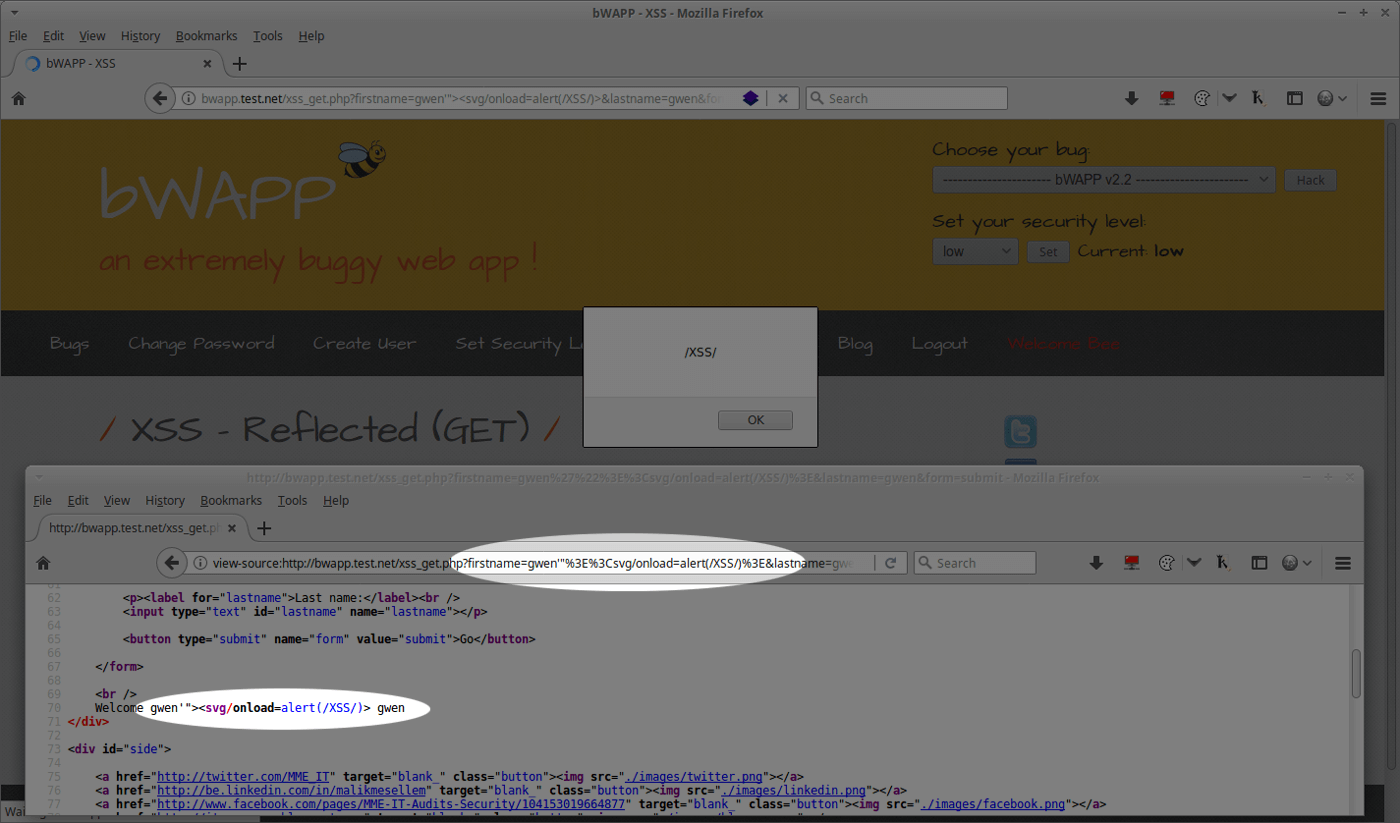Screen dimensions: 1400x823
Task: Show site information in the bWAPP window address bar
Action: click(x=188, y=99)
